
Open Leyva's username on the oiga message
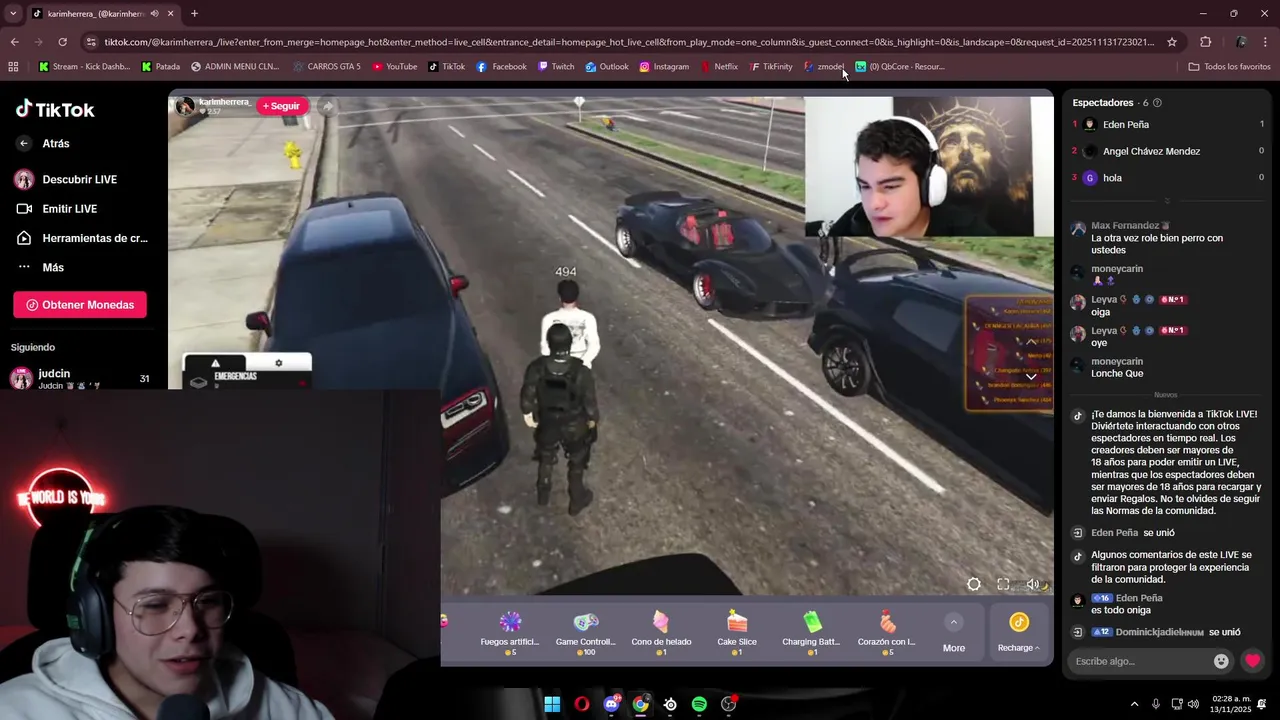1104,299
